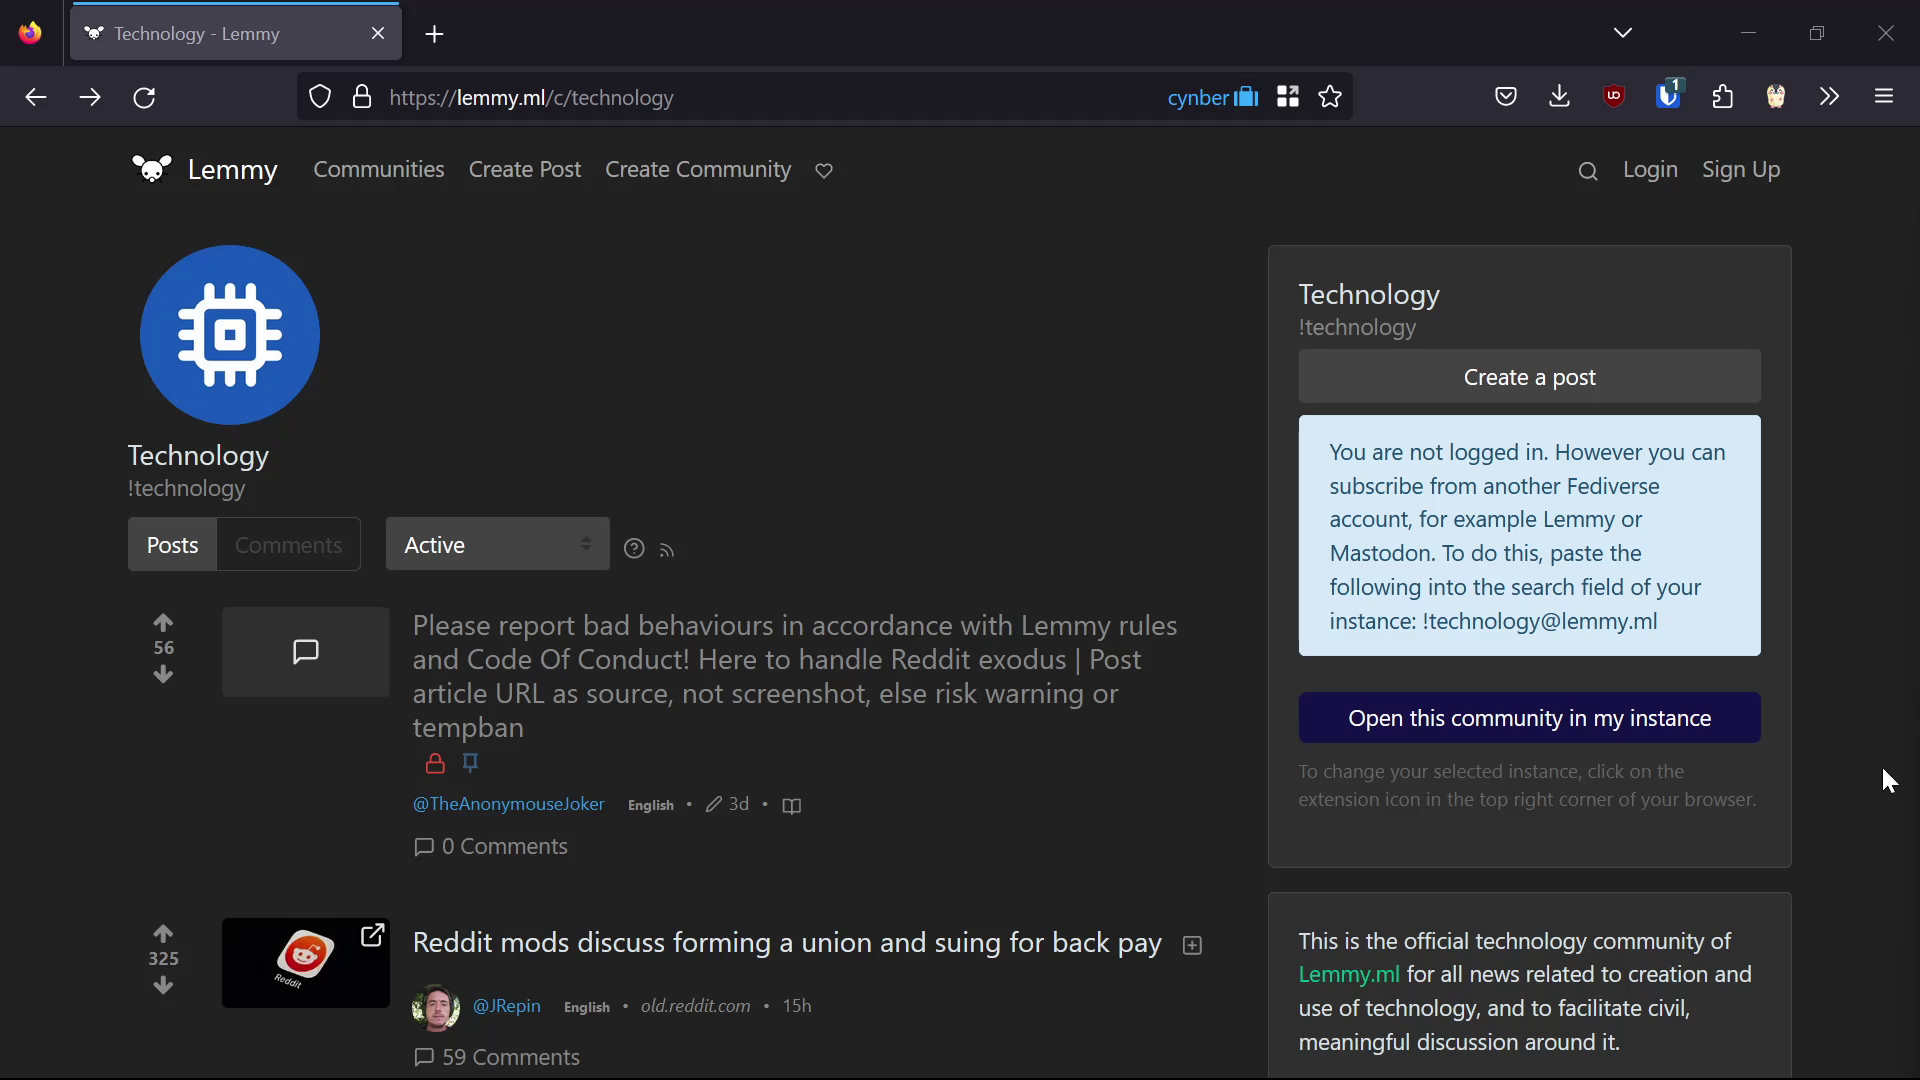
Task: Open the community RSS feed icon
Action: [667, 550]
